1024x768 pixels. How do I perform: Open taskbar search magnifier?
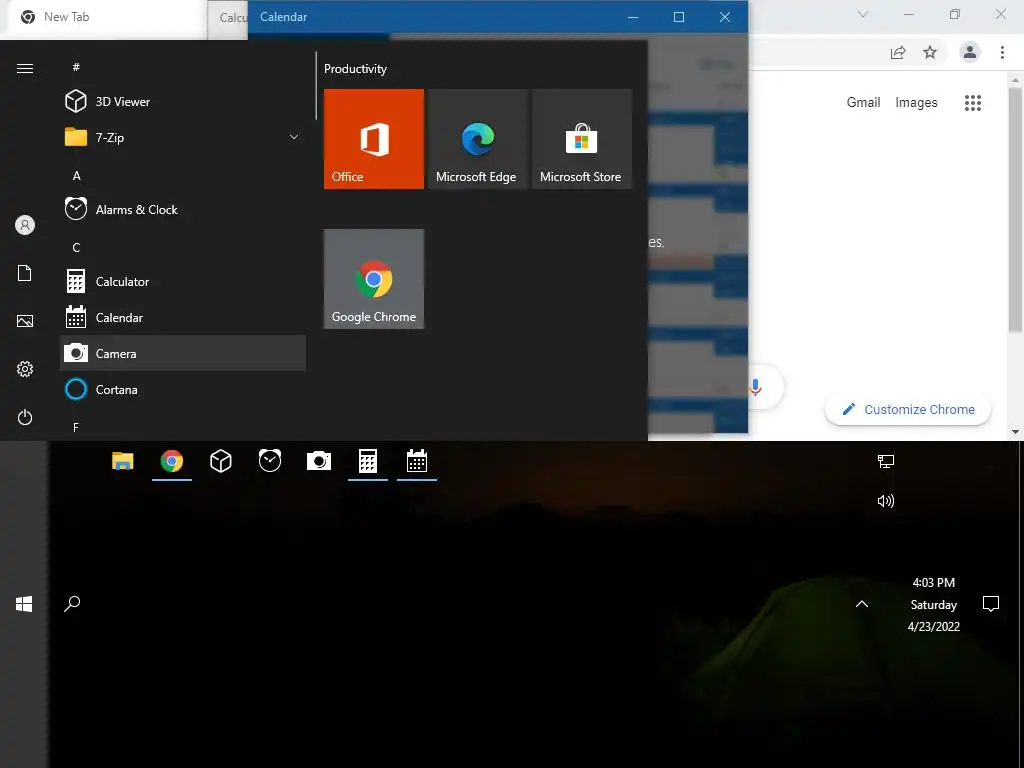coord(72,603)
